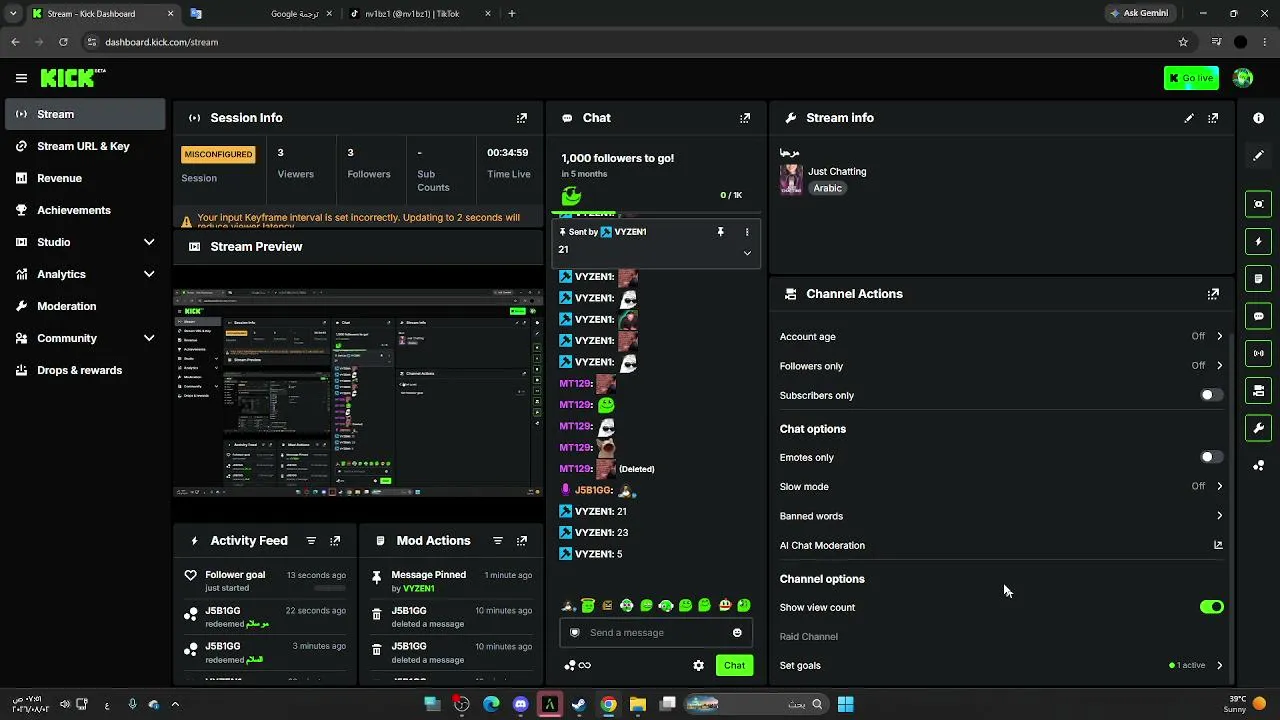Enable Subscribers only chat

coord(1211,395)
